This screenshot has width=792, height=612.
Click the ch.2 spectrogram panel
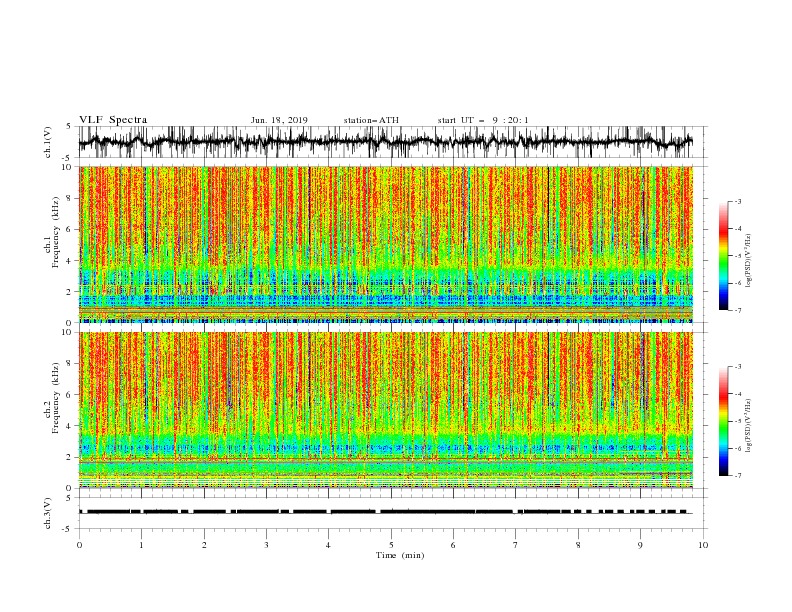tap(385, 410)
